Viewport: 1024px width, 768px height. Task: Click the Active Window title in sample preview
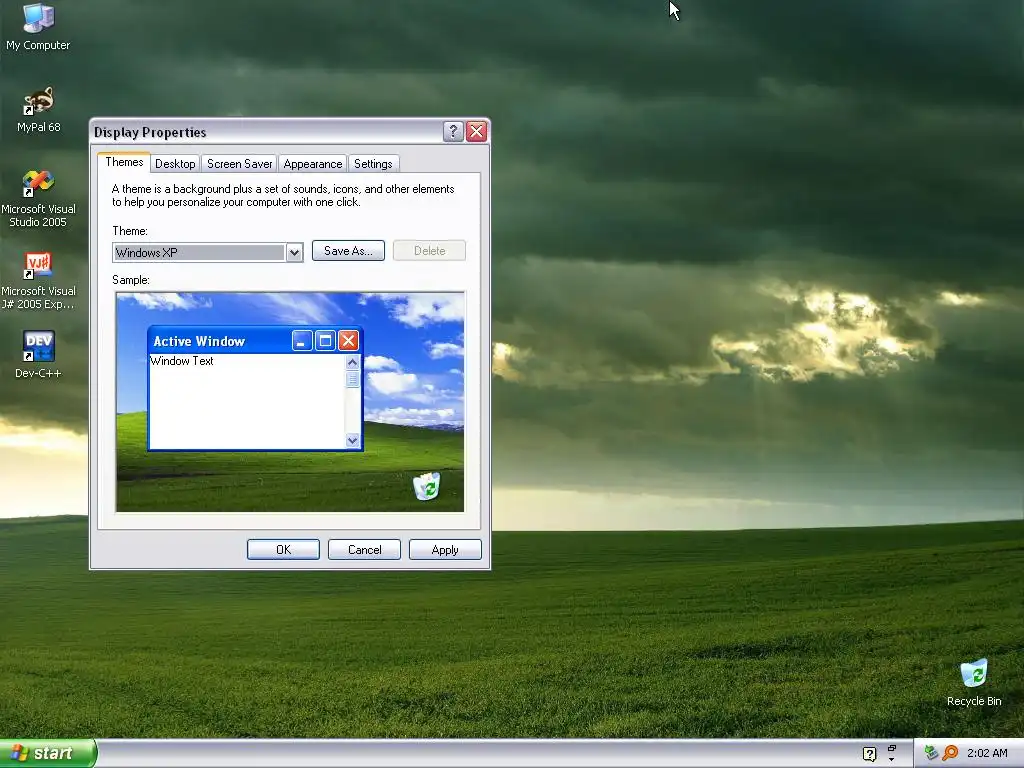(x=199, y=342)
